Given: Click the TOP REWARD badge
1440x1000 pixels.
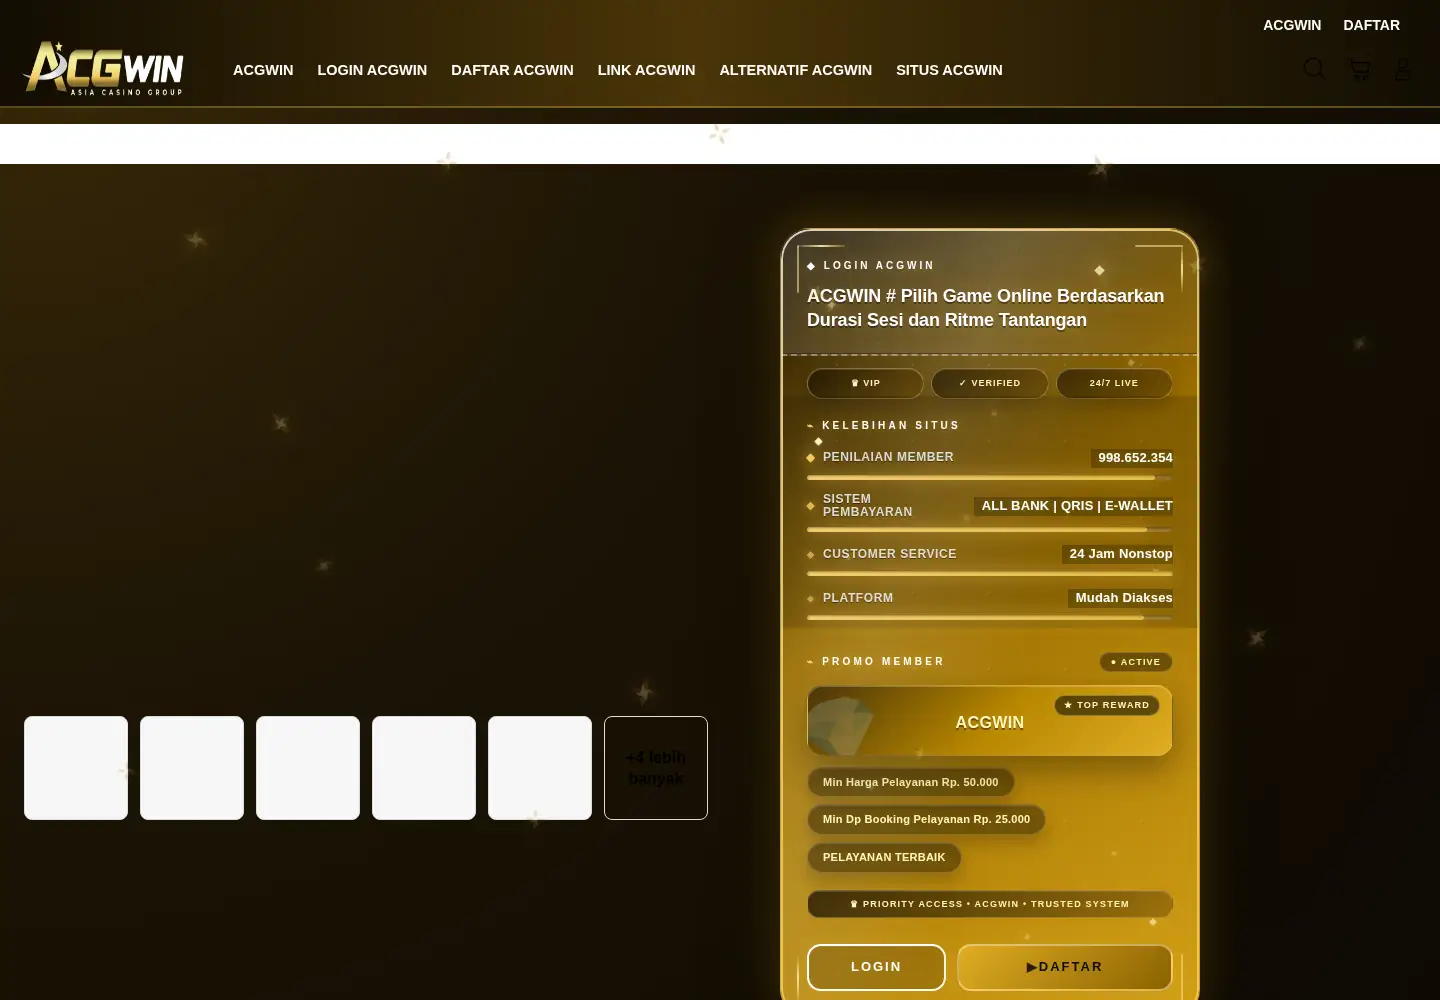Looking at the screenshot, I should (x=1107, y=705).
